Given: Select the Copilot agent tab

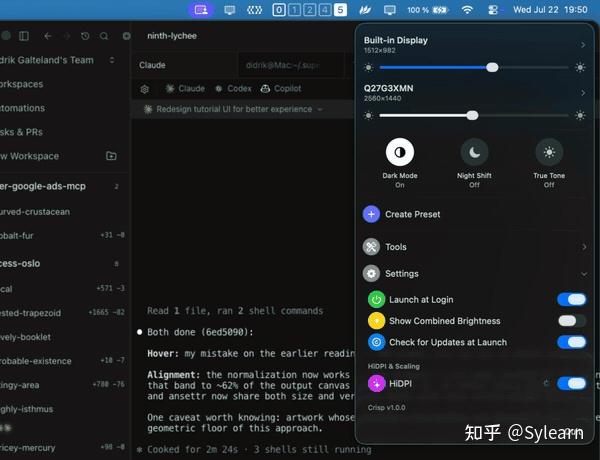Looking at the screenshot, I should (x=281, y=89).
